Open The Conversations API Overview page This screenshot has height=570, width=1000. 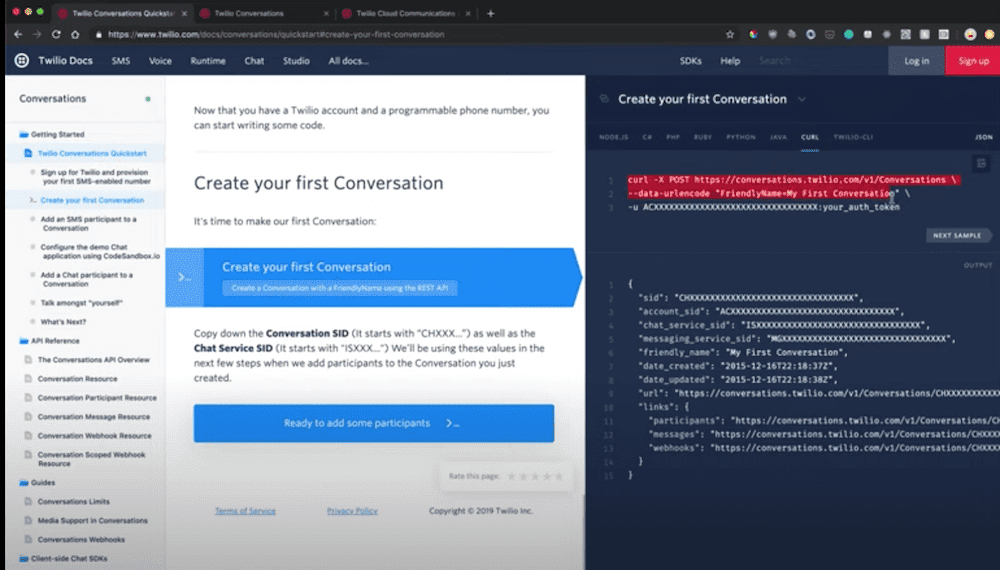(93, 360)
